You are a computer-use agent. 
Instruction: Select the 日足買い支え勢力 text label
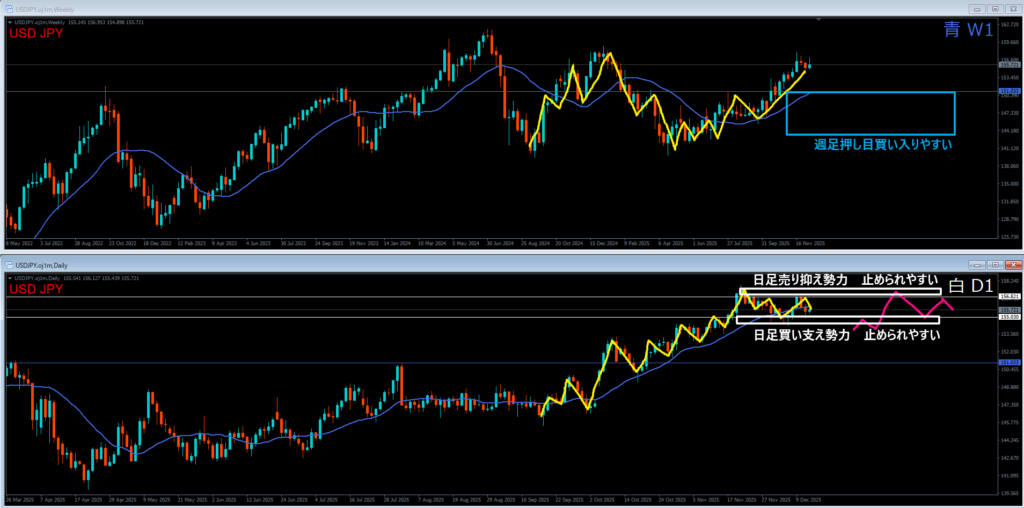pos(801,334)
